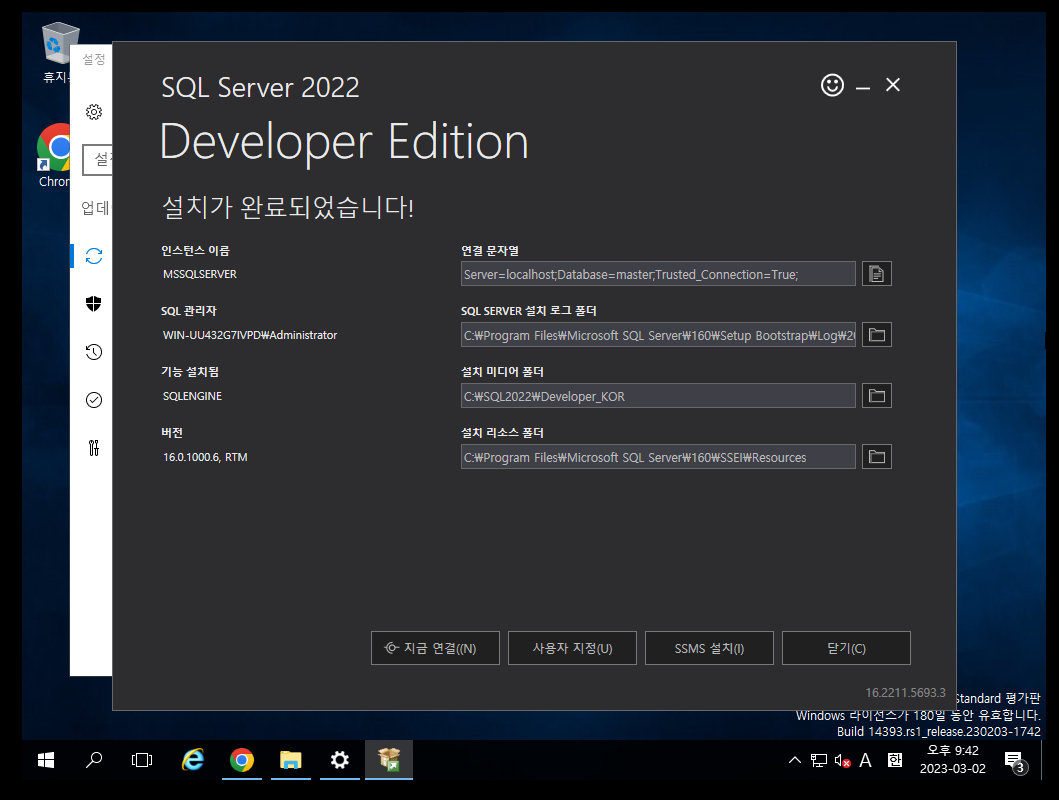Open the developer tools icon in Settings
This screenshot has width=1059, height=800.
[94, 448]
